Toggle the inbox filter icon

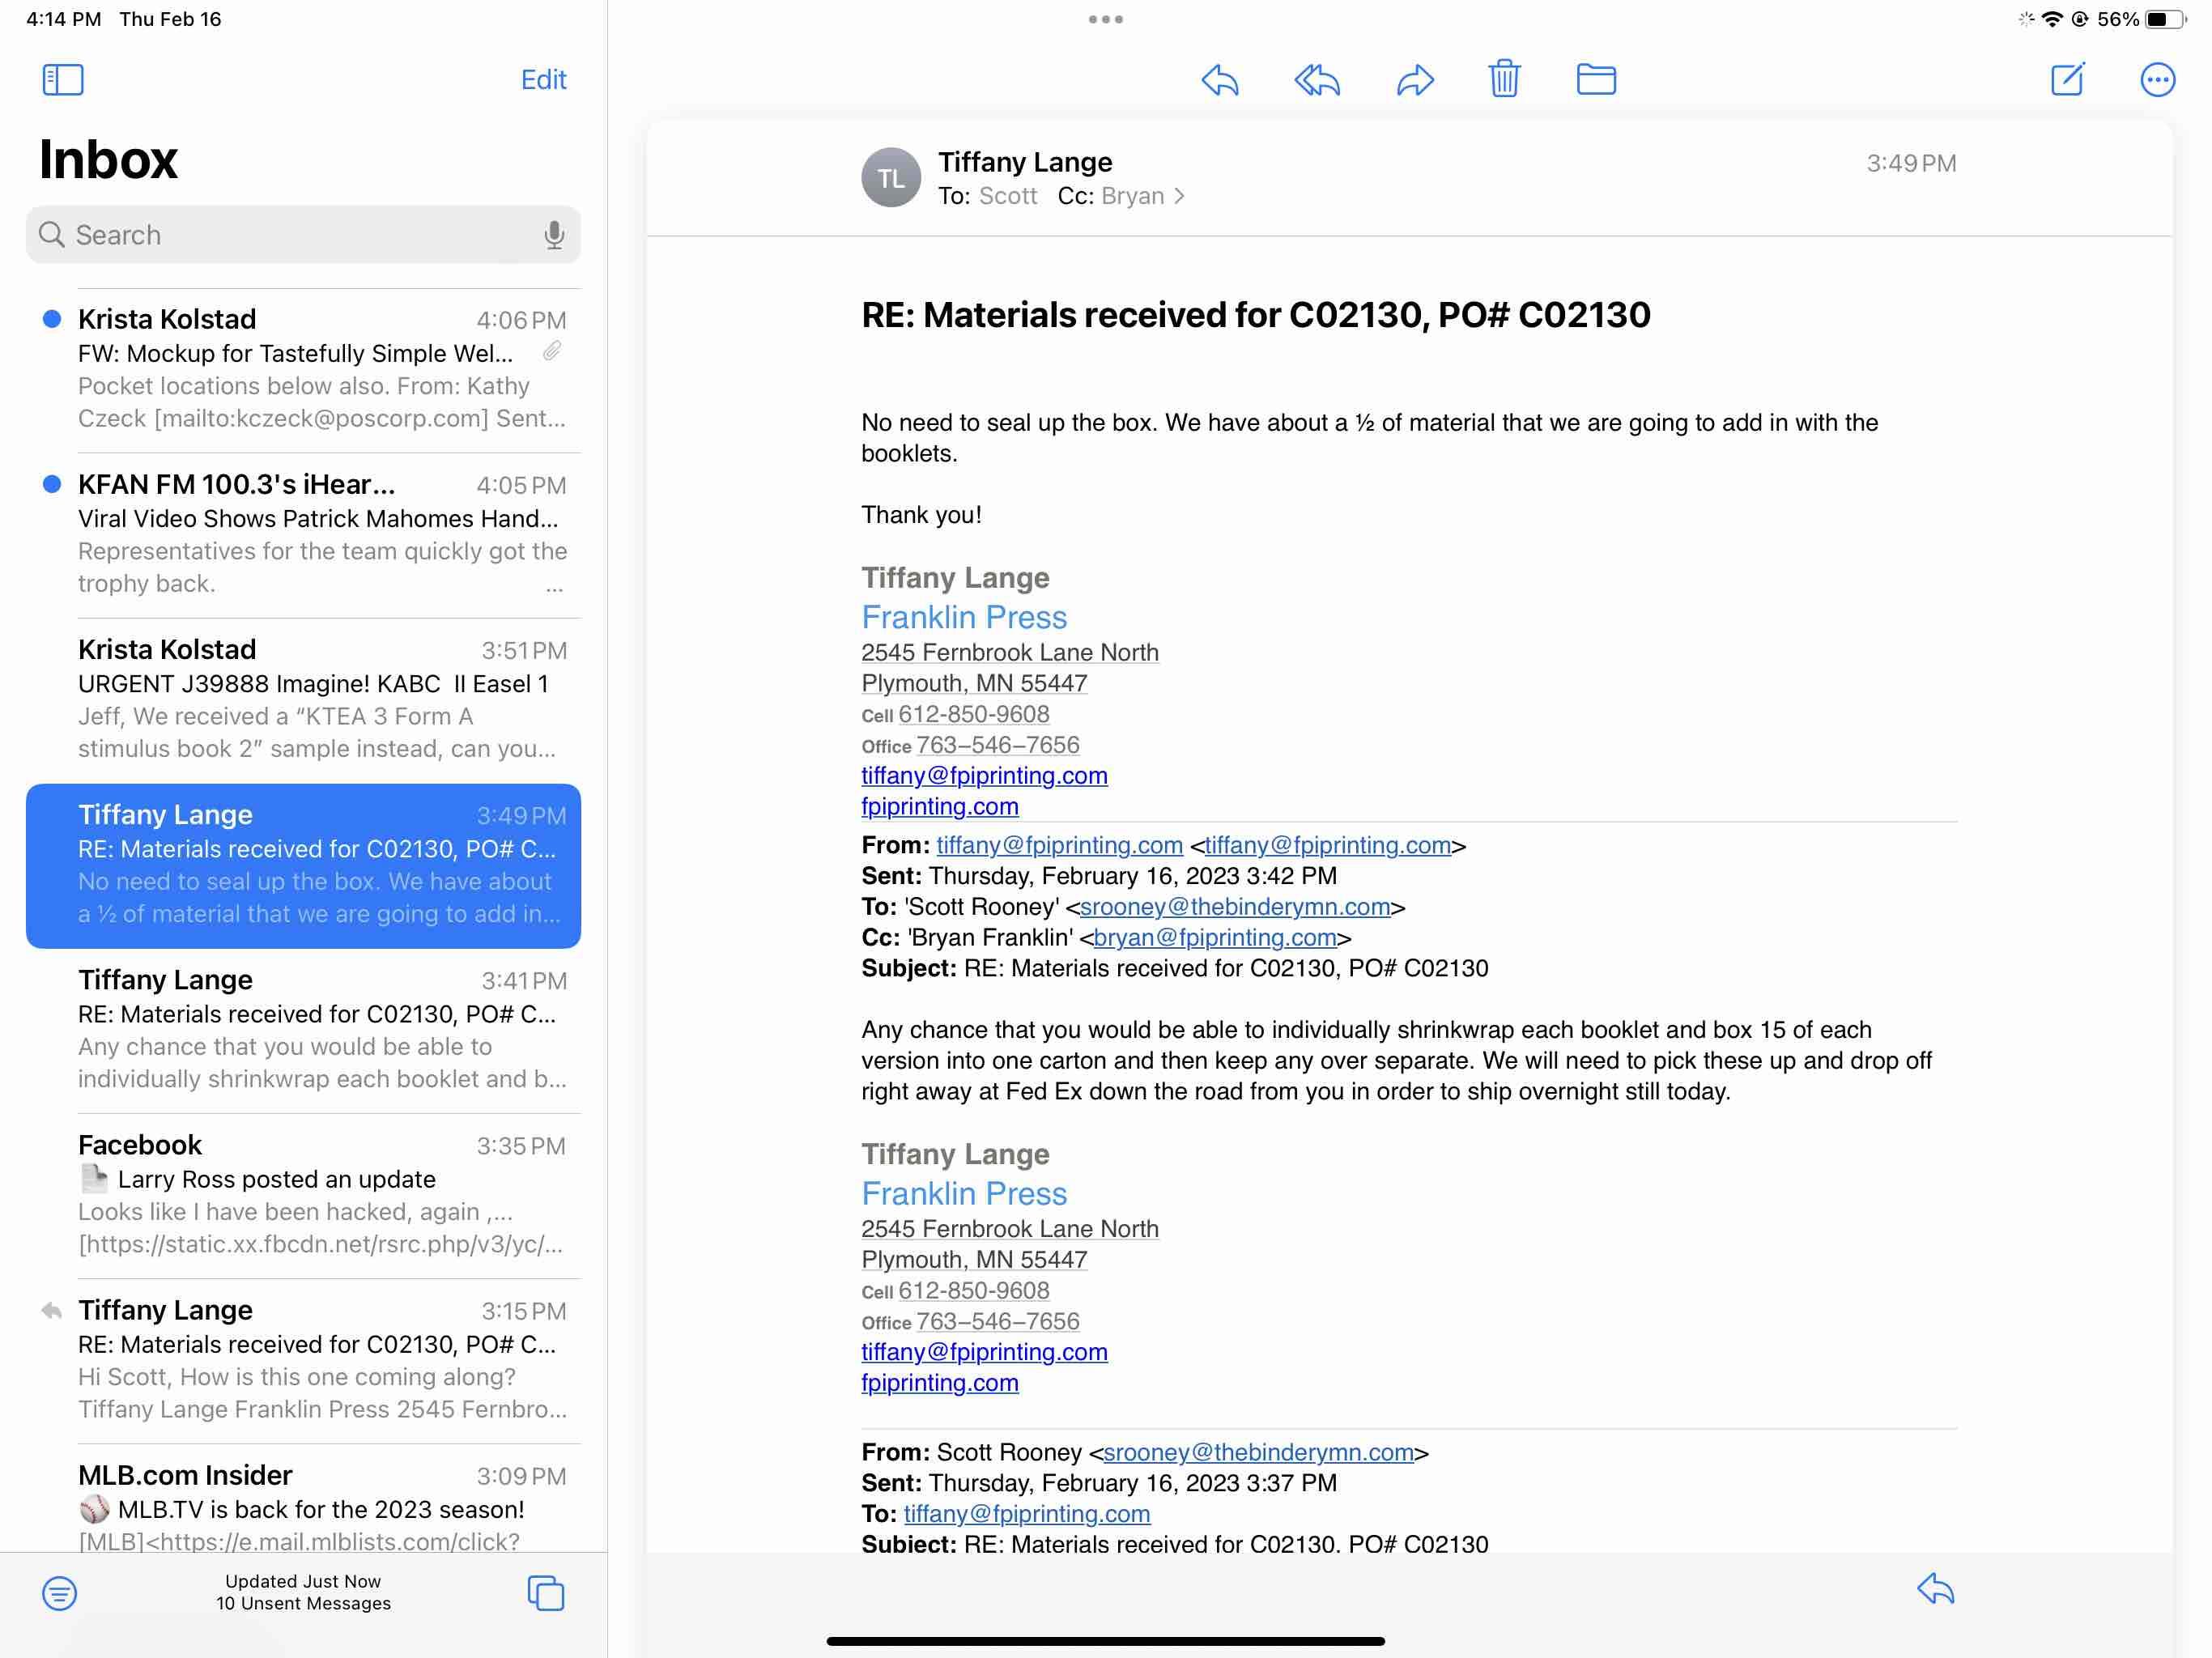tap(60, 1592)
